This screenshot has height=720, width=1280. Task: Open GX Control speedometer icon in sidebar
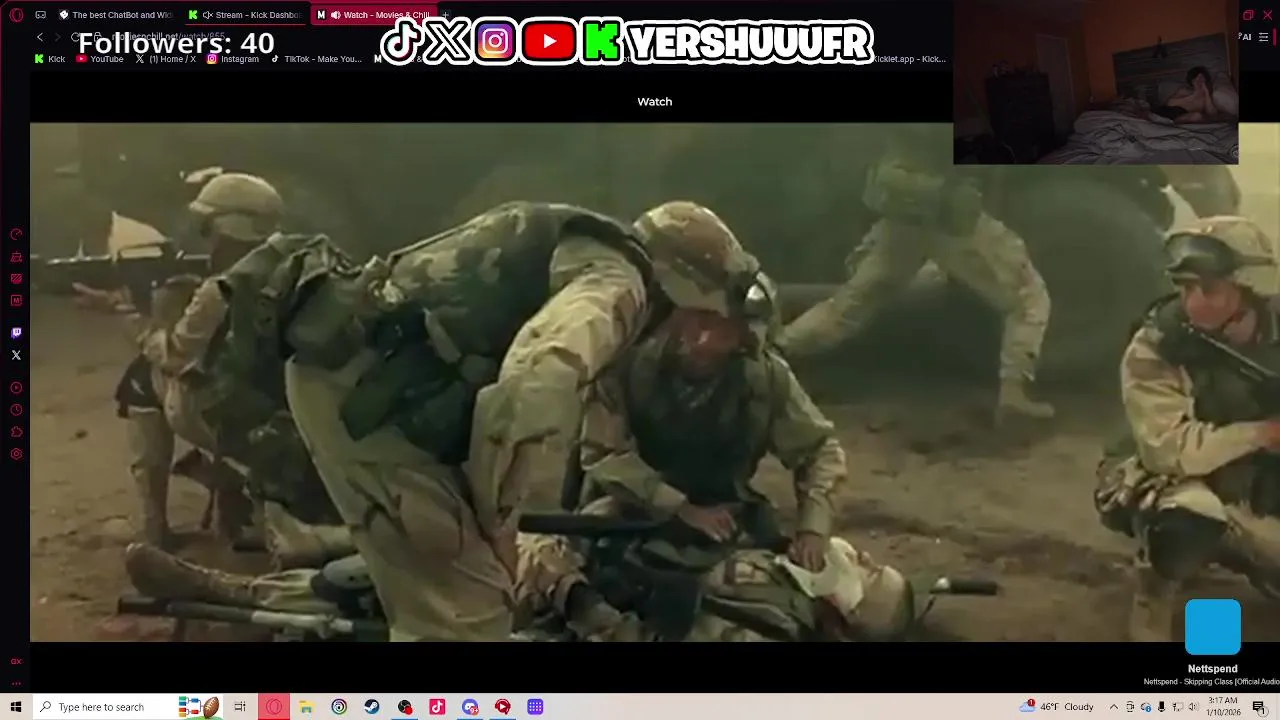[16, 234]
